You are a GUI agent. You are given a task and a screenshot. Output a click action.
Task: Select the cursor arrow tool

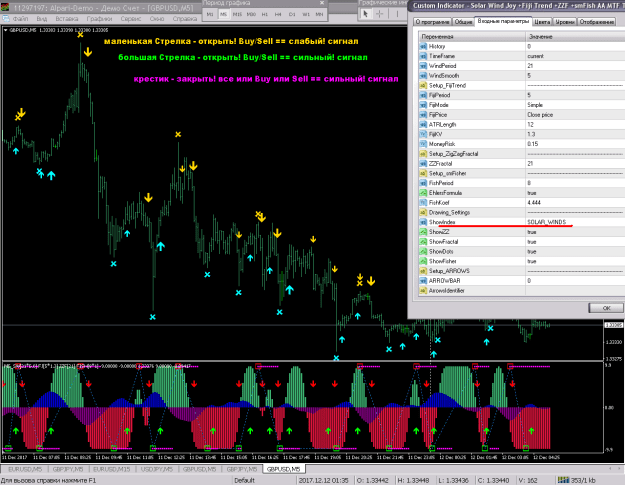(365, 14)
